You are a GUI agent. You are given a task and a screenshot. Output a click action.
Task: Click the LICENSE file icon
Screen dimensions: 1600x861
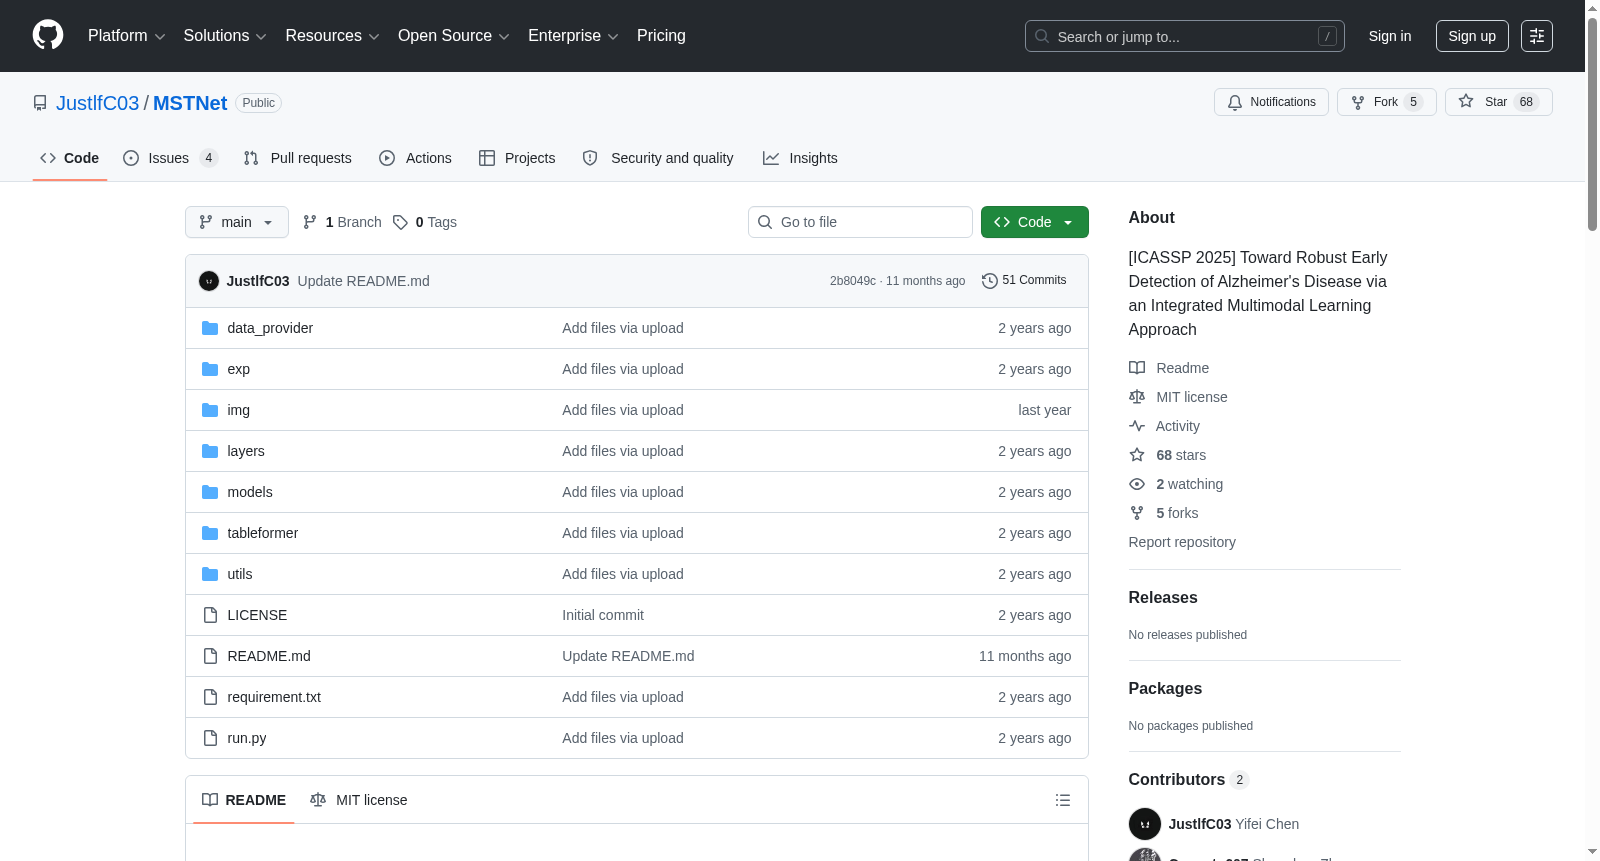coord(210,615)
